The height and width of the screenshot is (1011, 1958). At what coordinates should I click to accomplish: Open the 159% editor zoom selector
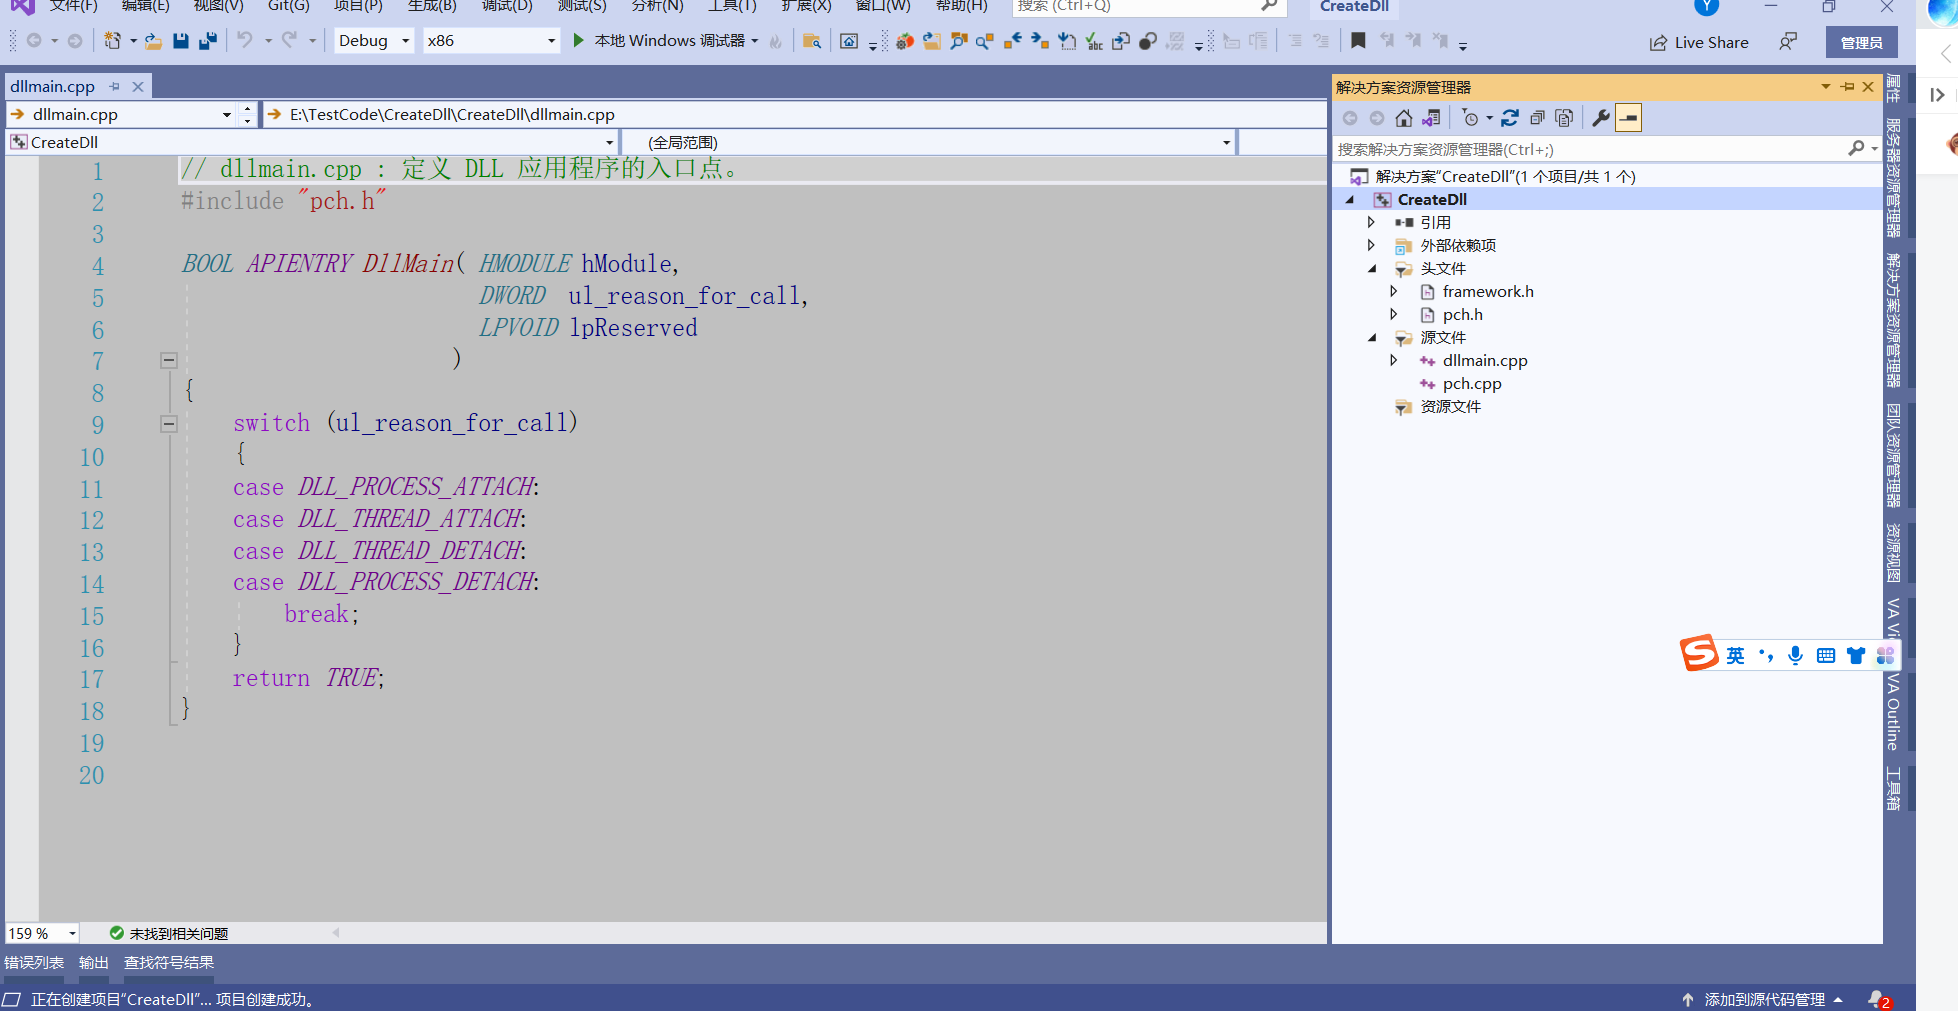(40, 932)
